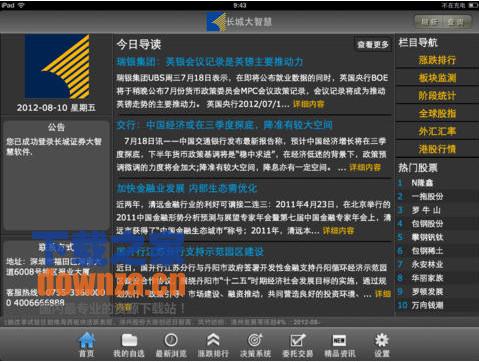Open 委托交易 via the checkmark icon
479x362 pixels.
point(298,340)
